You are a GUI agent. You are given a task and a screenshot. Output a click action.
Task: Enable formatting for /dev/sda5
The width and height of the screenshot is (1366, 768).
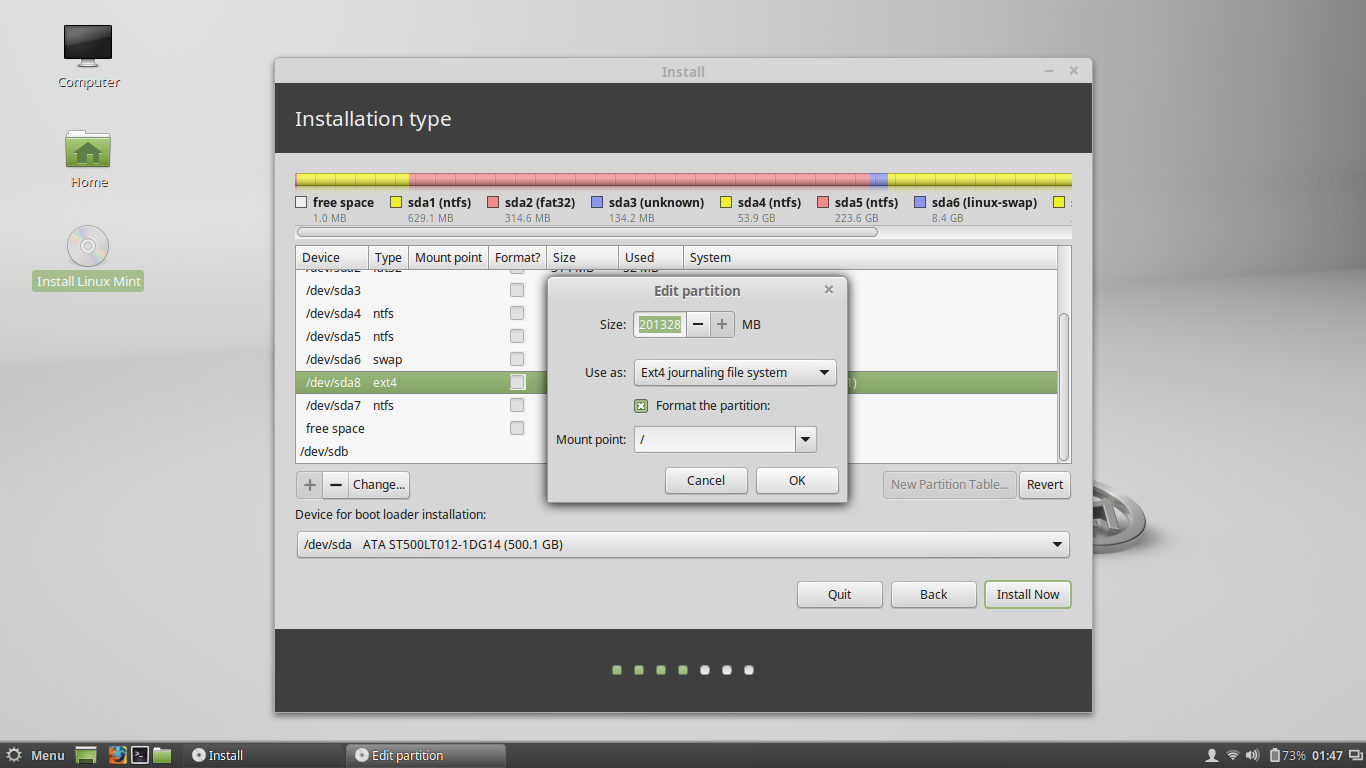pyautogui.click(x=517, y=336)
